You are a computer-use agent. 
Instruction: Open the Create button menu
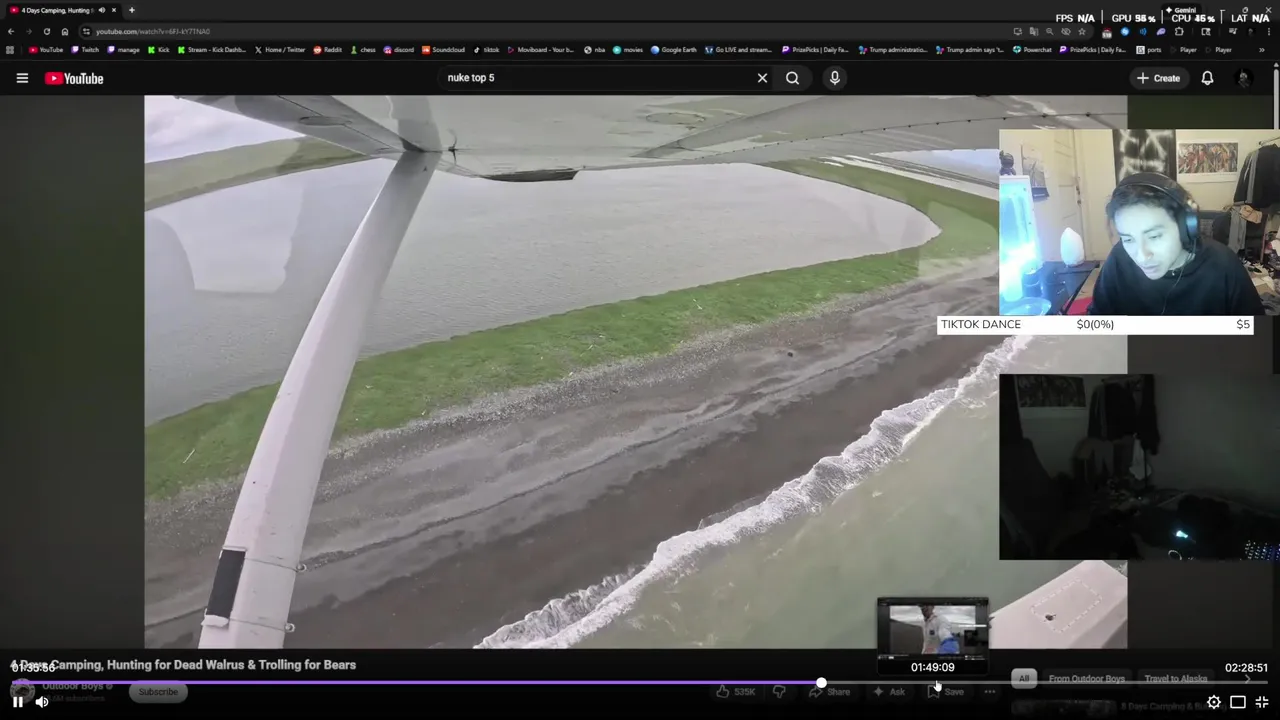pos(1158,78)
